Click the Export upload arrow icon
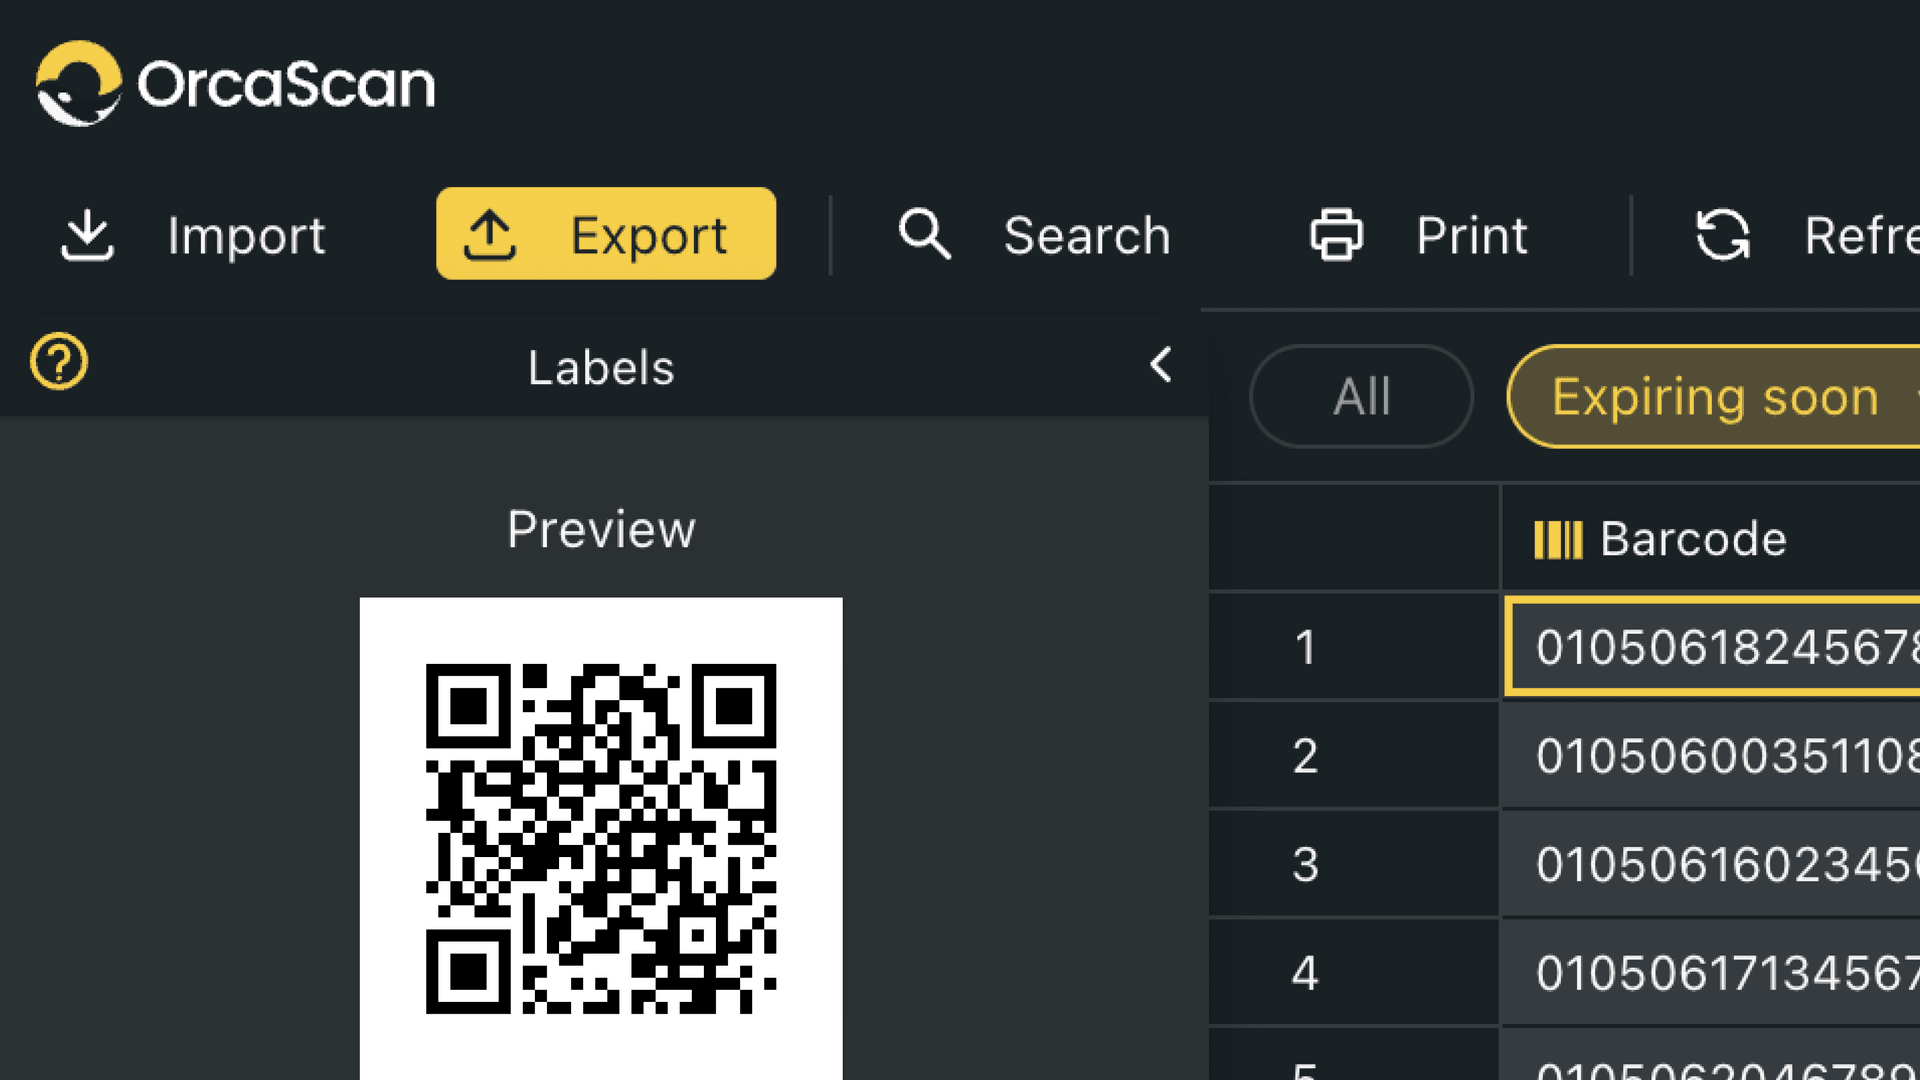 (490, 236)
